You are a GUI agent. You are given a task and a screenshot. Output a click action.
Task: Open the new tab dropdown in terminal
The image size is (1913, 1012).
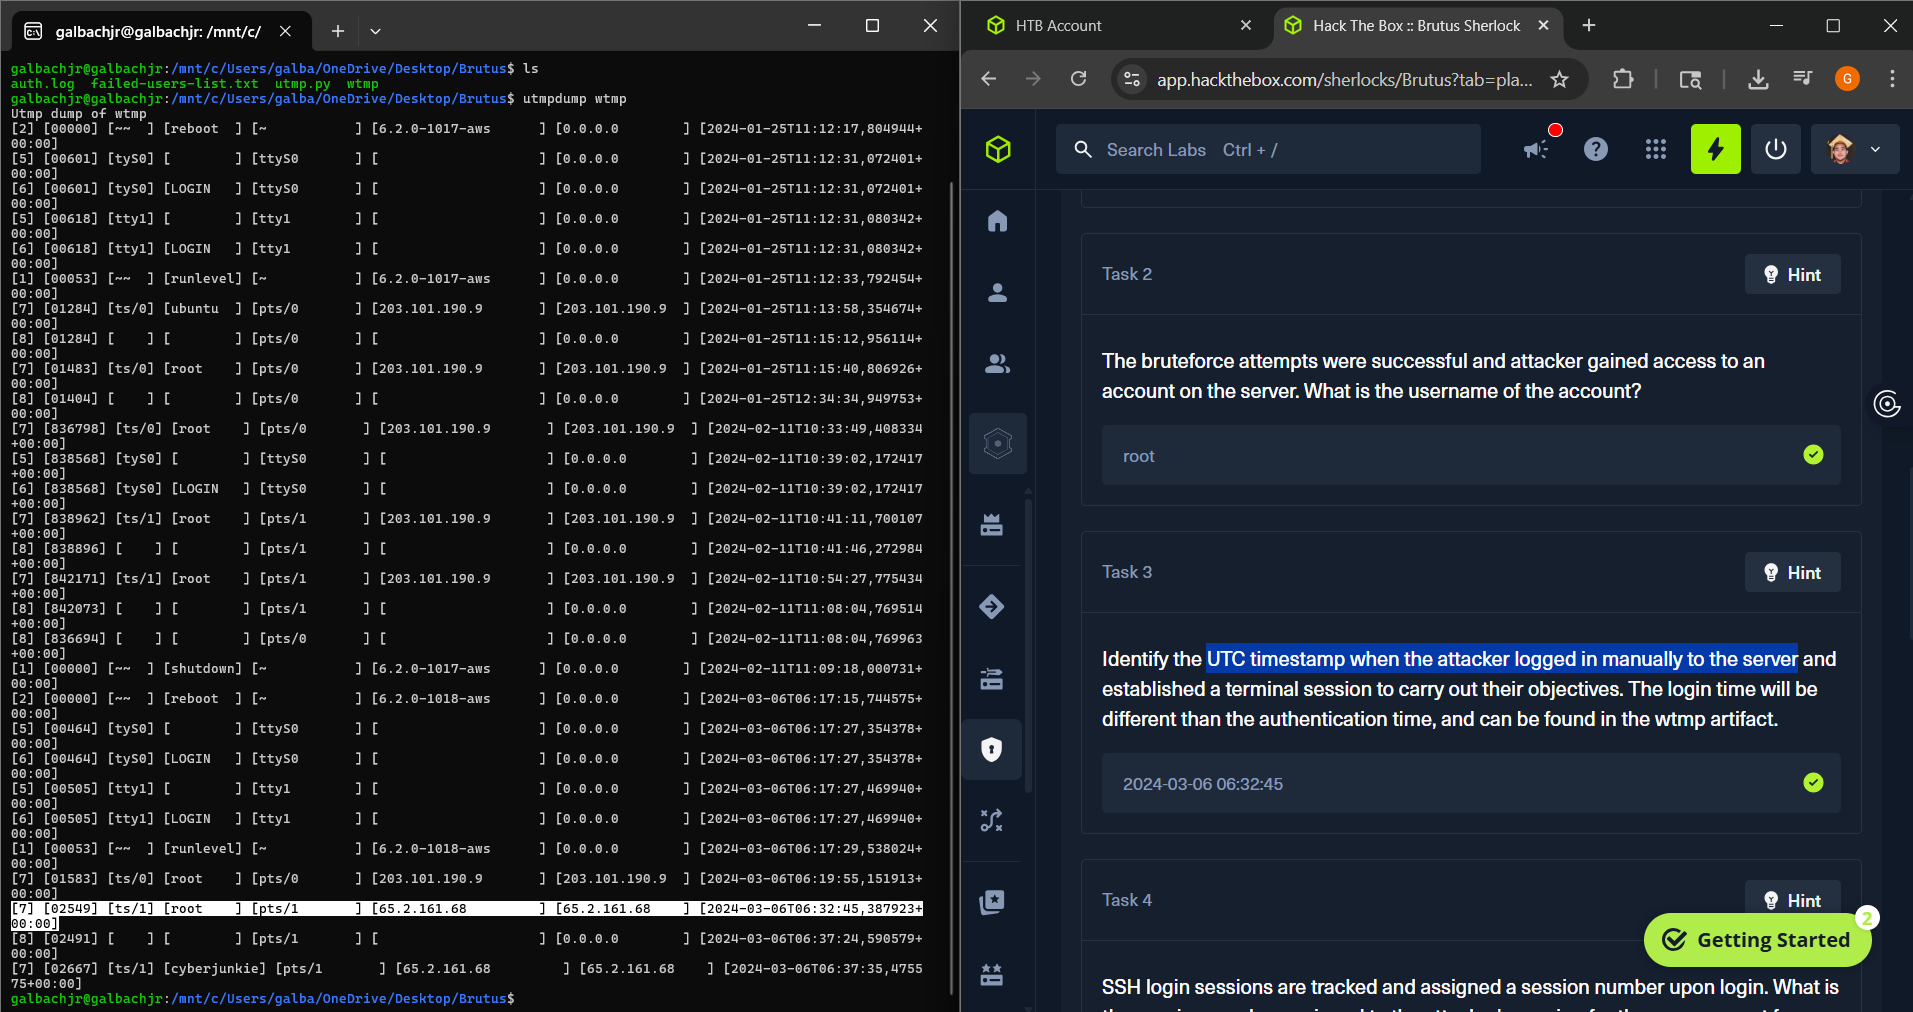pyautogui.click(x=375, y=31)
